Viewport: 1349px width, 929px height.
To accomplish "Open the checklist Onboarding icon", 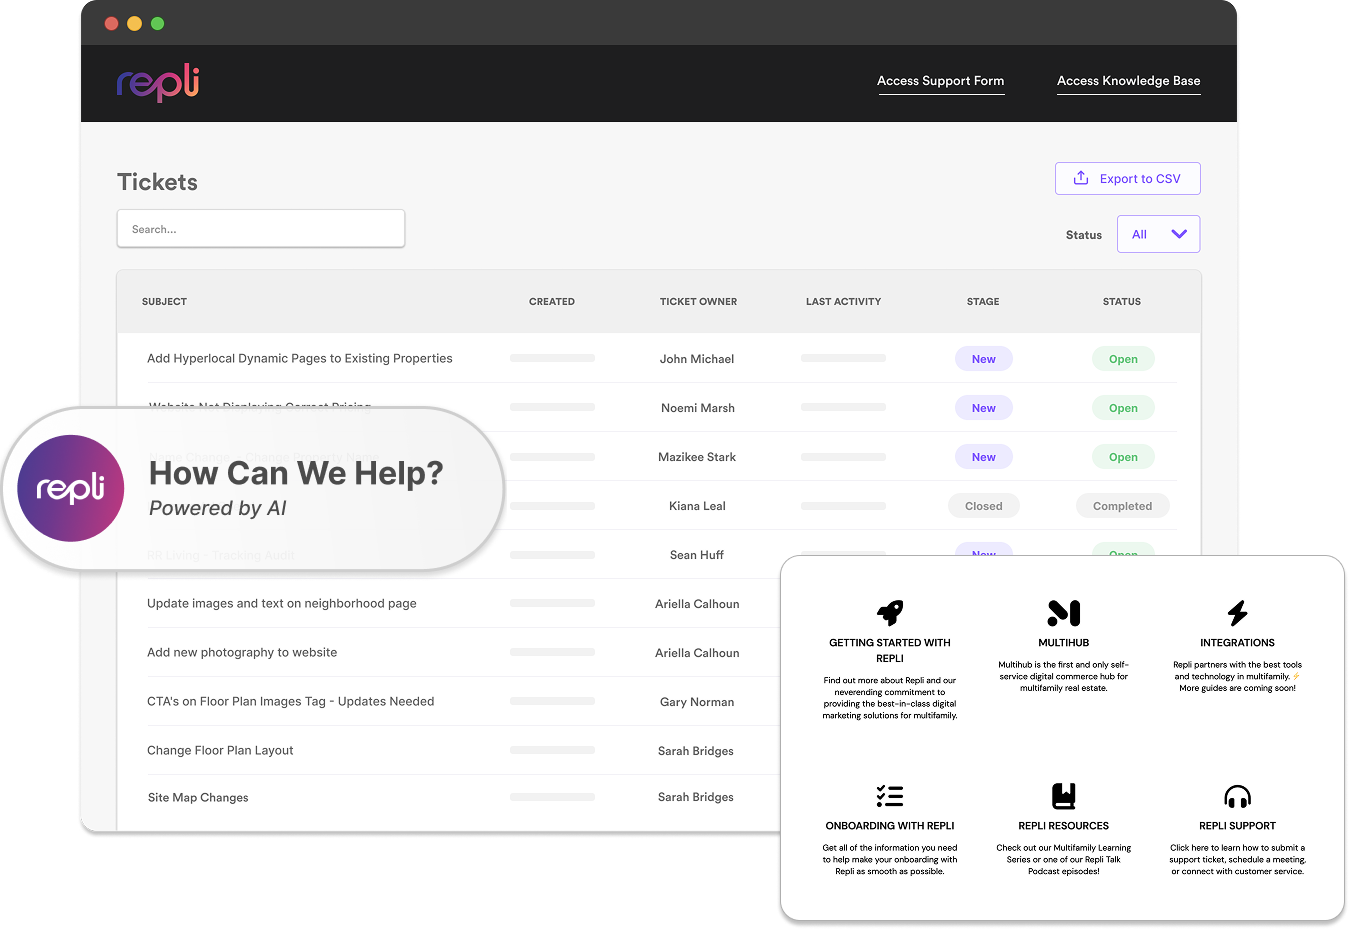I will (890, 796).
